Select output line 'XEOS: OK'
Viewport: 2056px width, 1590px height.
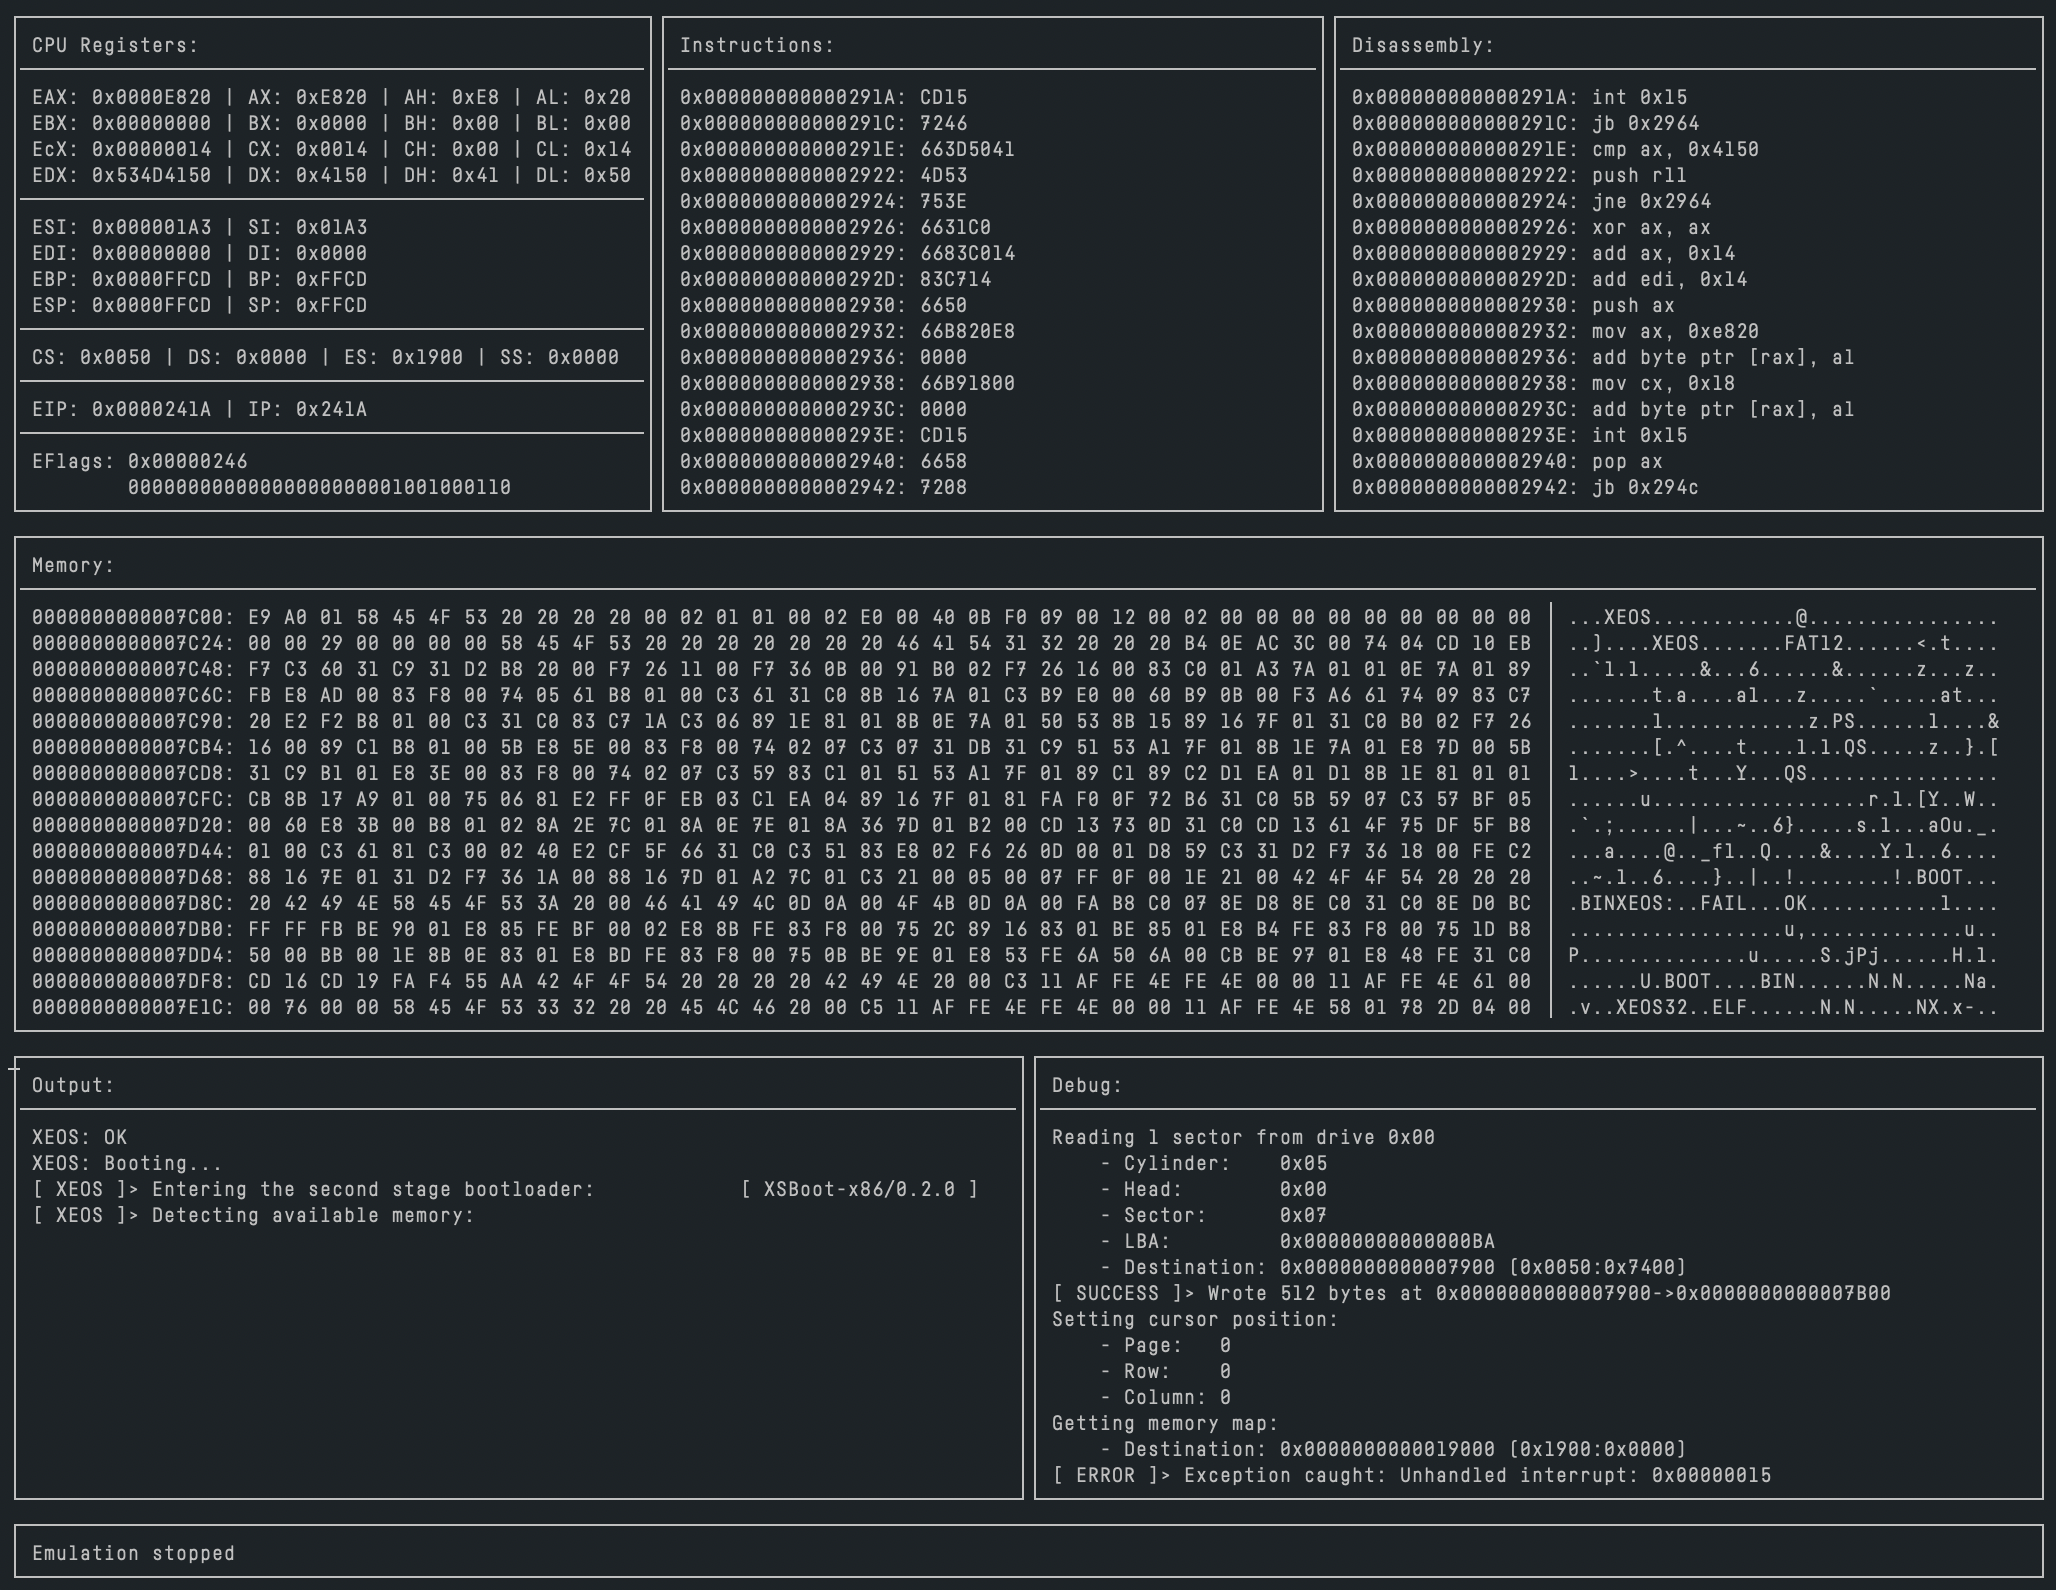pyautogui.click(x=80, y=1138)
